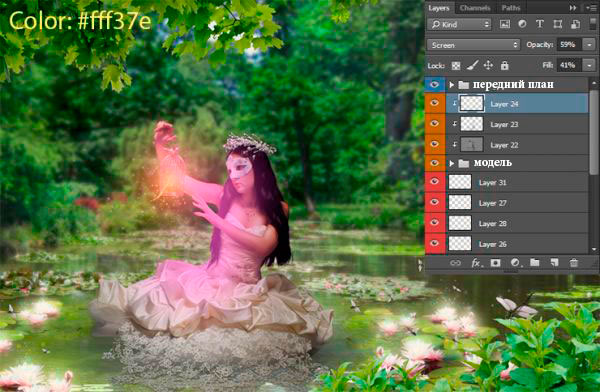The height and width of the screenshot is (392, 600).
Task: Click the 'модель' group name
Action: click(x=492, y=163)
